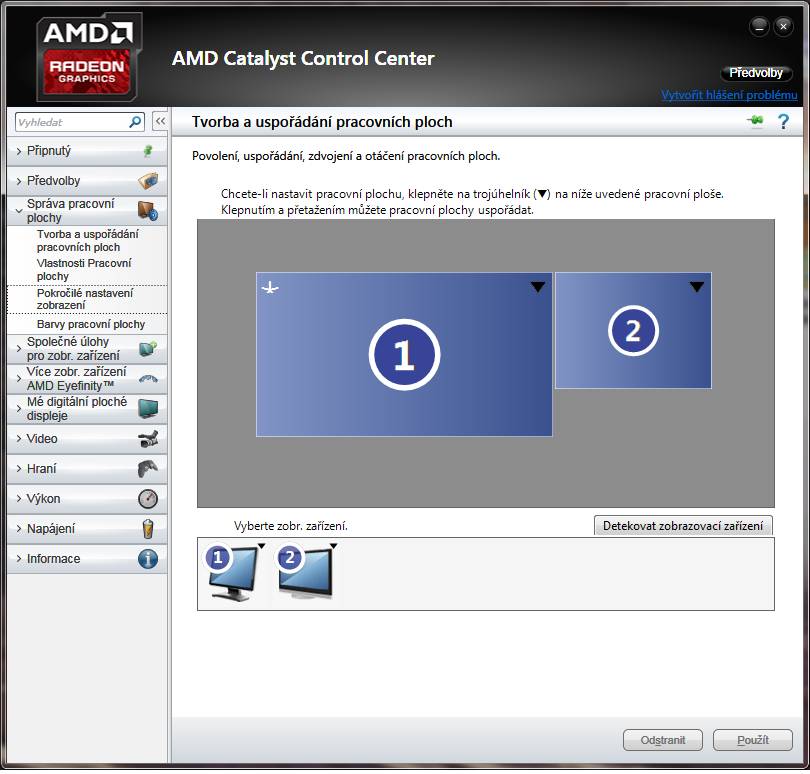
Task: Click the Použít button
Action: [753, 740]
